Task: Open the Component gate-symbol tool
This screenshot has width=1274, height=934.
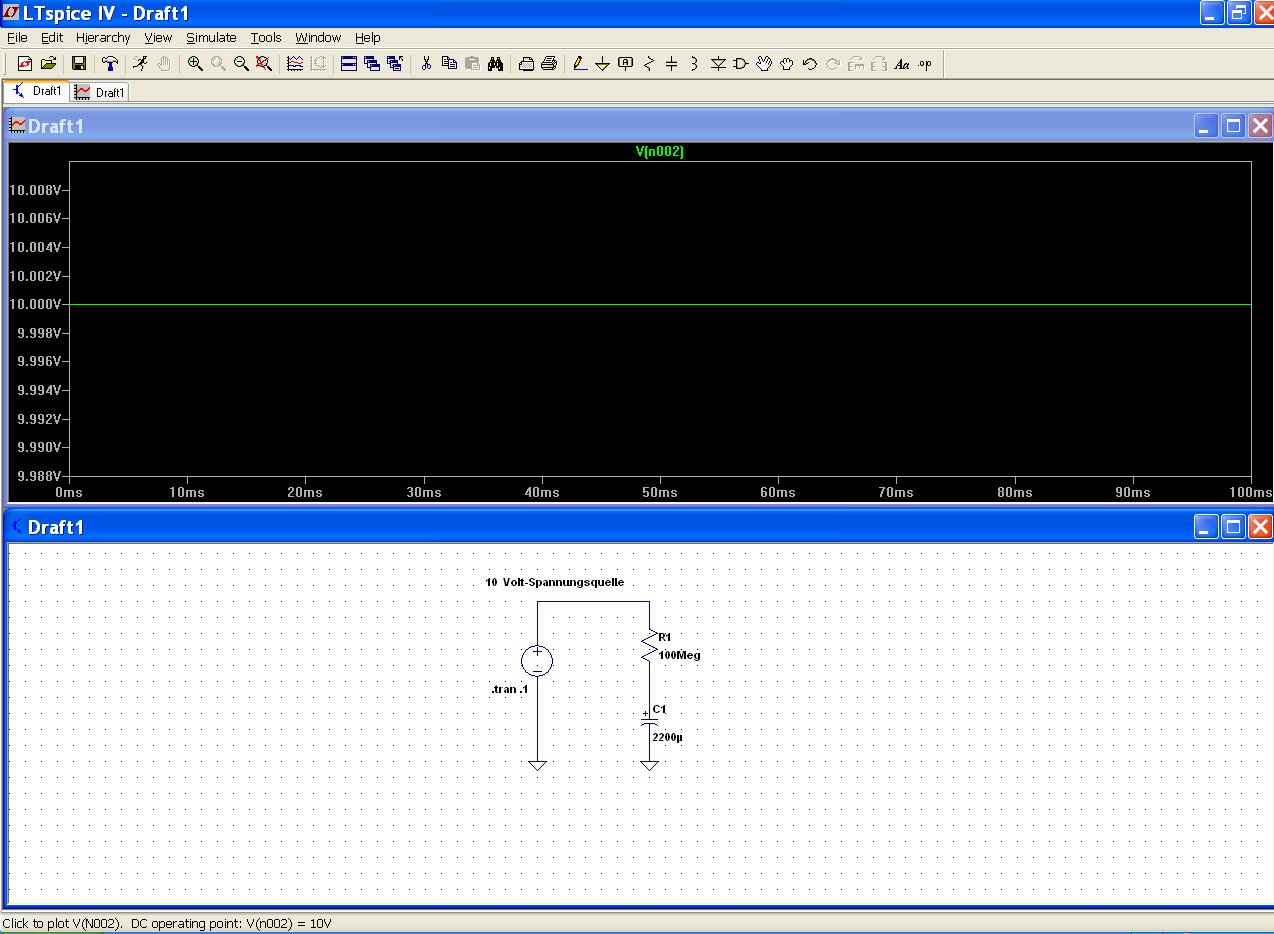Action: [740, 64]
